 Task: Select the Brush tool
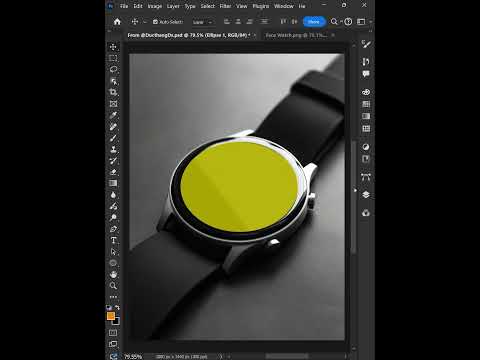tap(113, 138)
